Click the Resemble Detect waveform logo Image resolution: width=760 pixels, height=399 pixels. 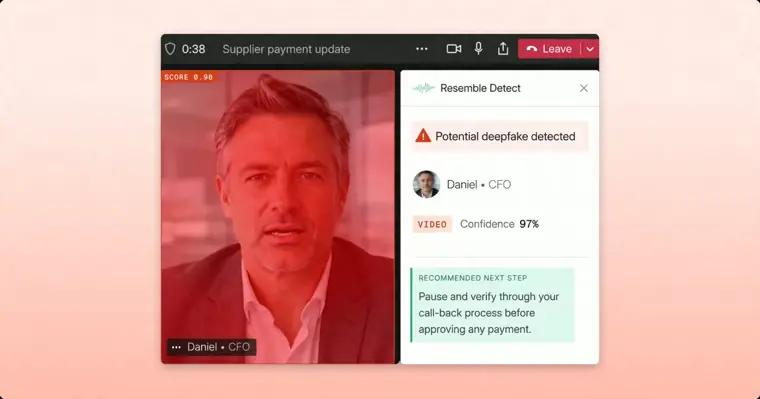[423, 88]
